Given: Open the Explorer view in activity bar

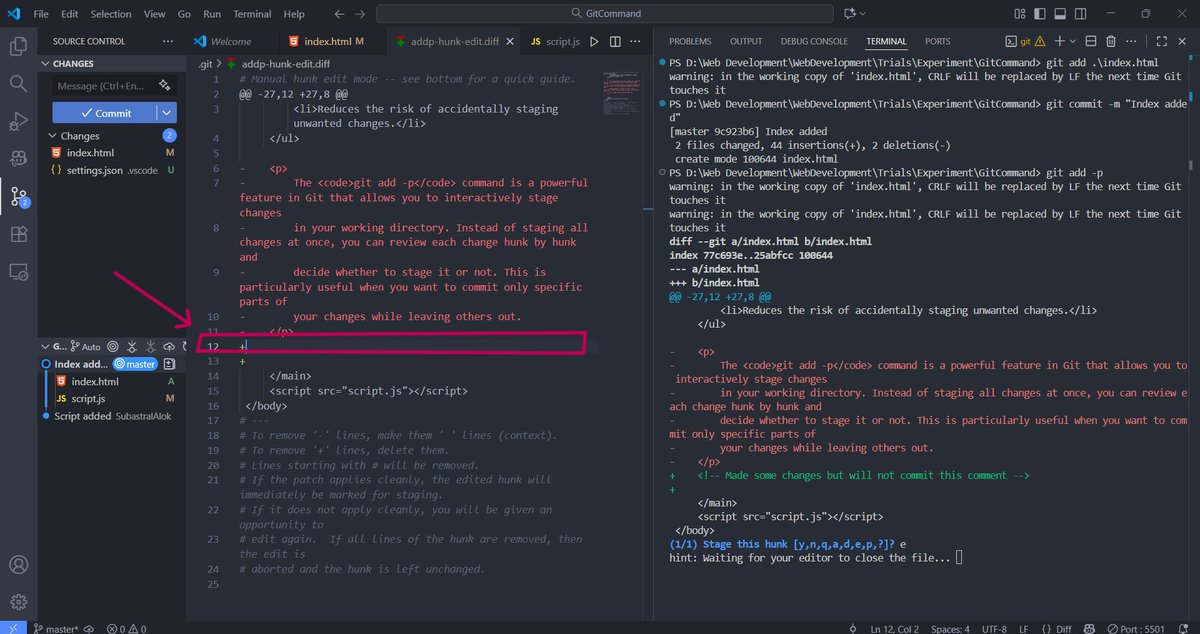Looking at the screenshot, I should [x=18, y=46].
